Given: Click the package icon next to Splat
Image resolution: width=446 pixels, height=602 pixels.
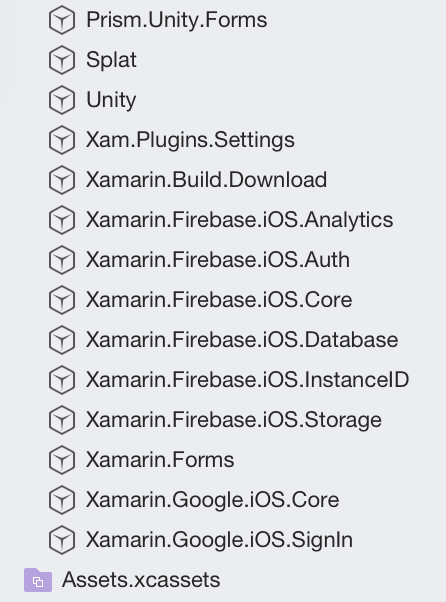Looking at the screenshot, I should pos(61,60).
